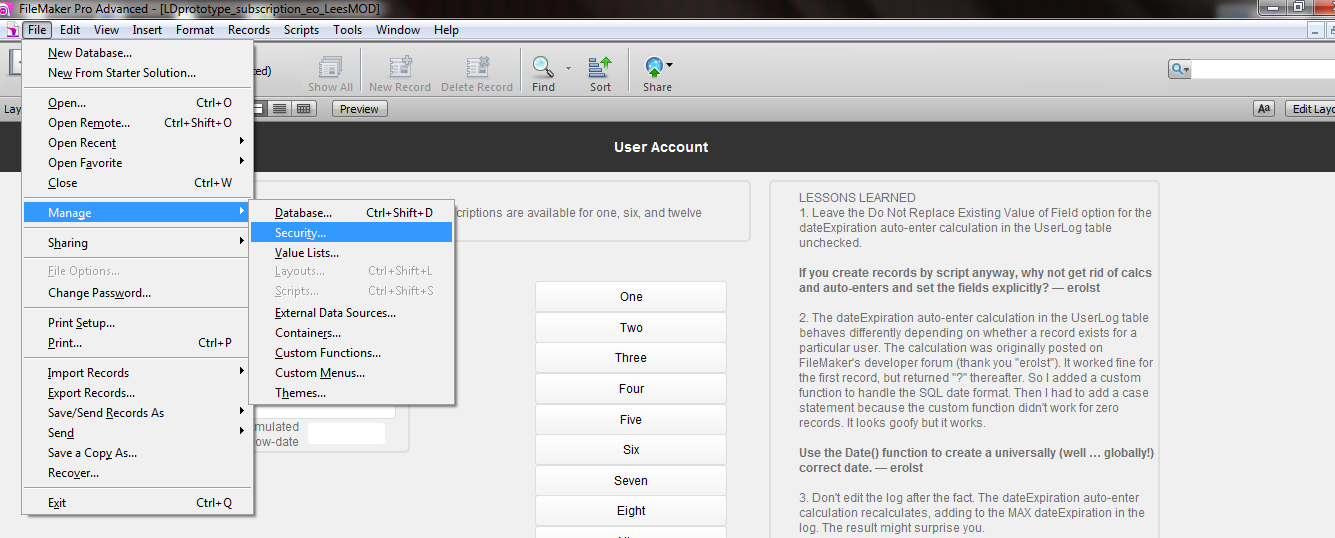Click the Sort records icon

pyautogui.click(x=600, y=68)
